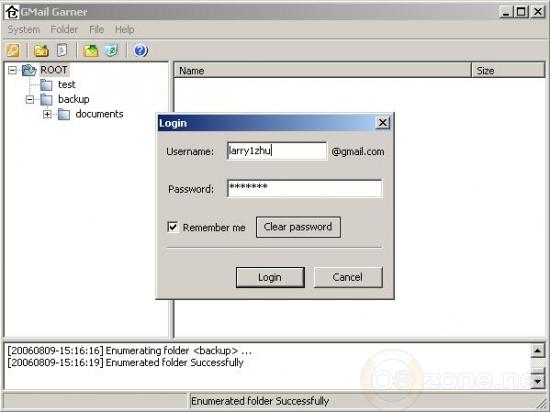Click the Cancel button in dialog
Viewport: 550px width, 412px height.
tap(348, 277)
